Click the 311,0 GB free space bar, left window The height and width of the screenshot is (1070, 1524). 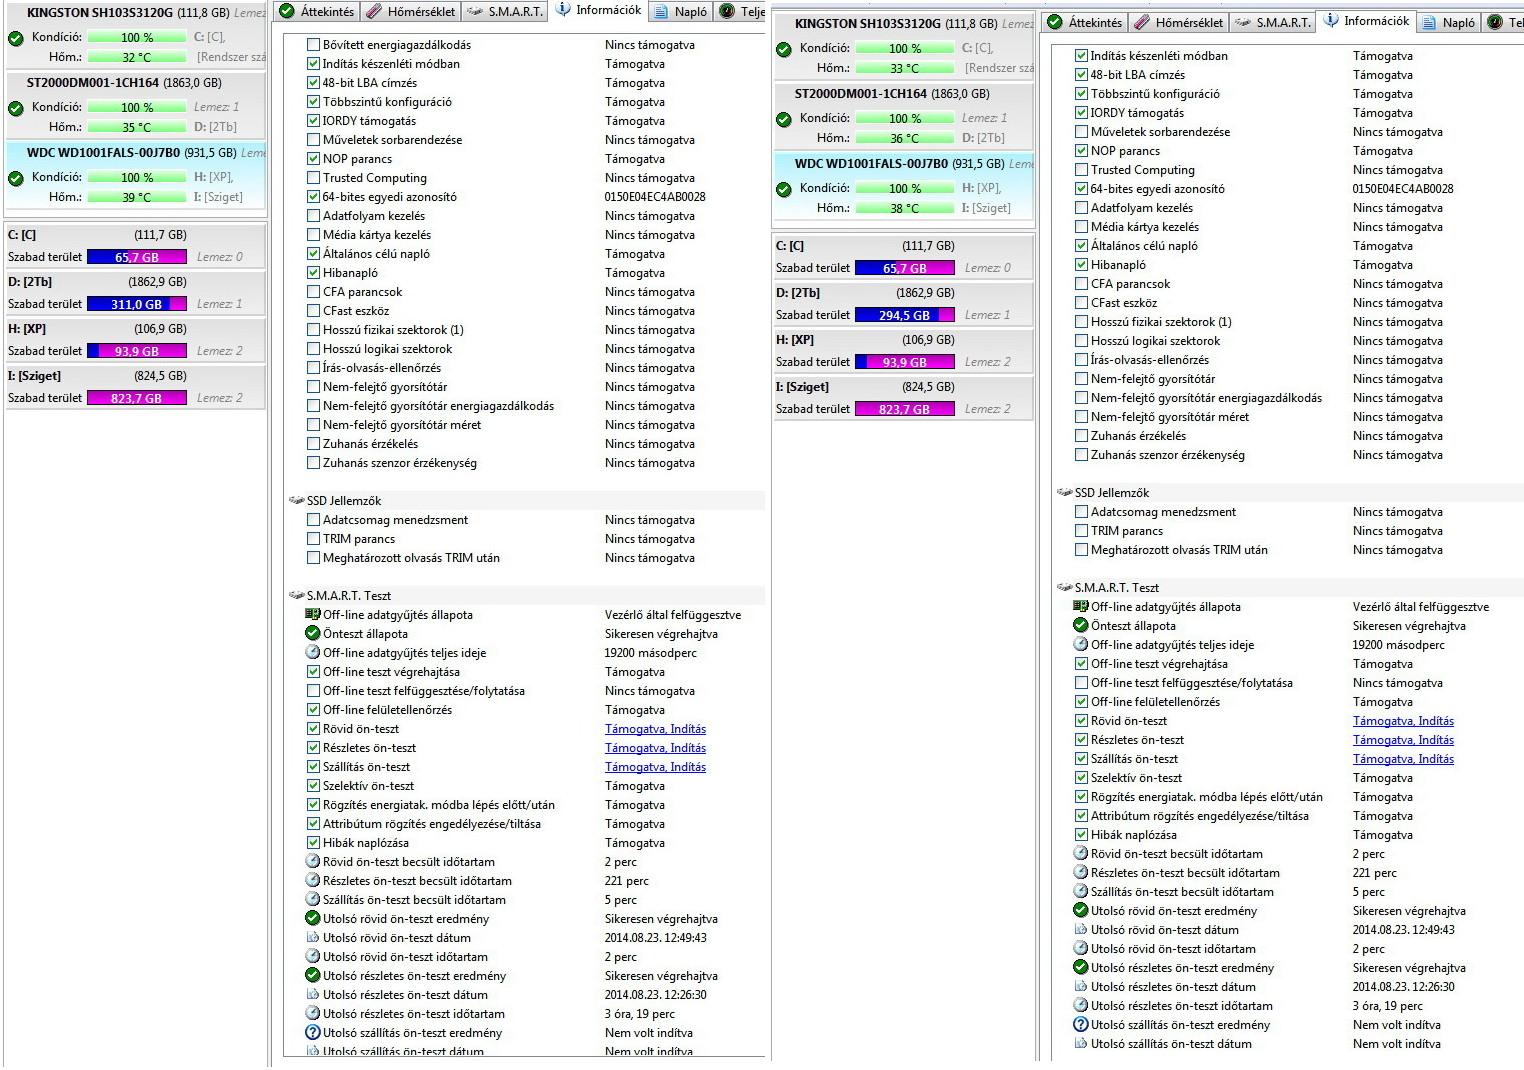coord(137,304)
